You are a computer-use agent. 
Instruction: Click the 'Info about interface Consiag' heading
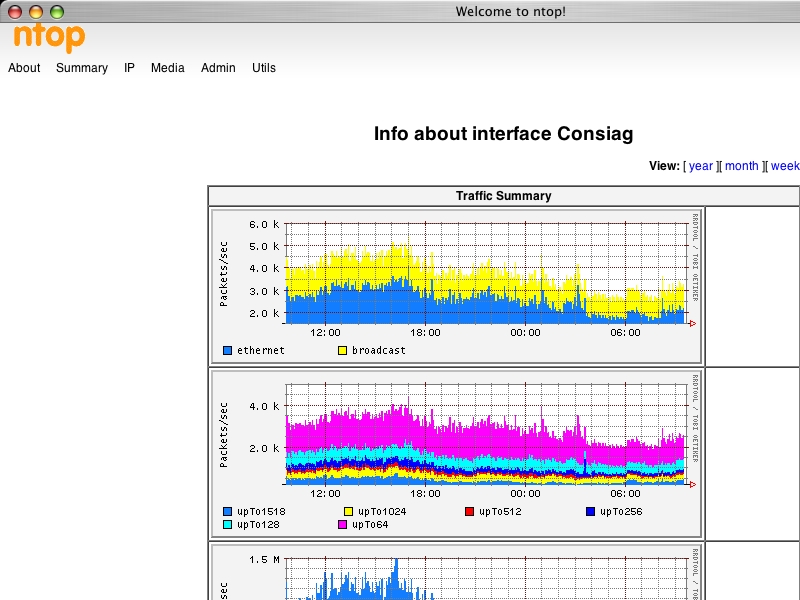[x=504, y=134]
